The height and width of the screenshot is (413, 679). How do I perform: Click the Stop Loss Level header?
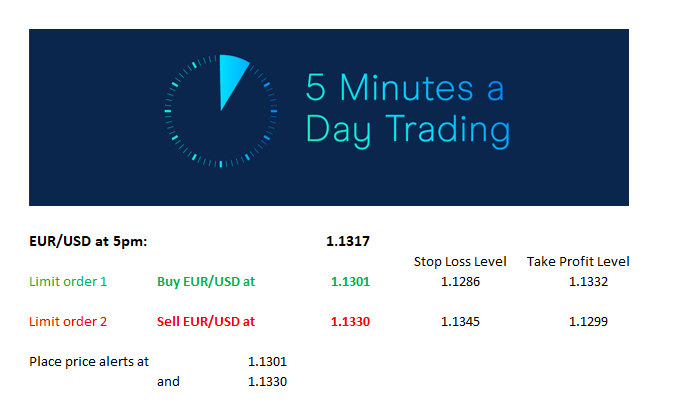pyautogui.click(x=460, y=261)
